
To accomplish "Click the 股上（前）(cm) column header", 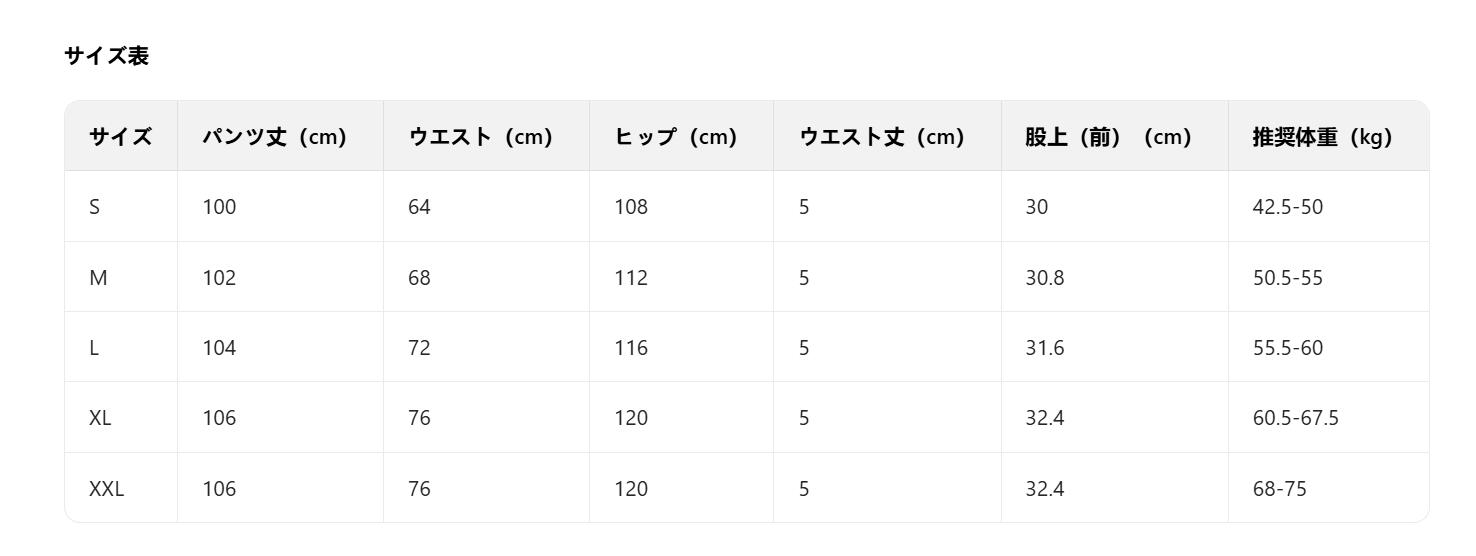I will pyautogui.click(x=1108, y=137).
